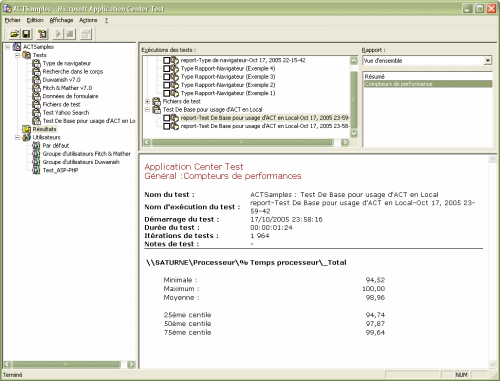Click the Open project toolbar icon
The image size is (500, 381).
pos(14,34)
